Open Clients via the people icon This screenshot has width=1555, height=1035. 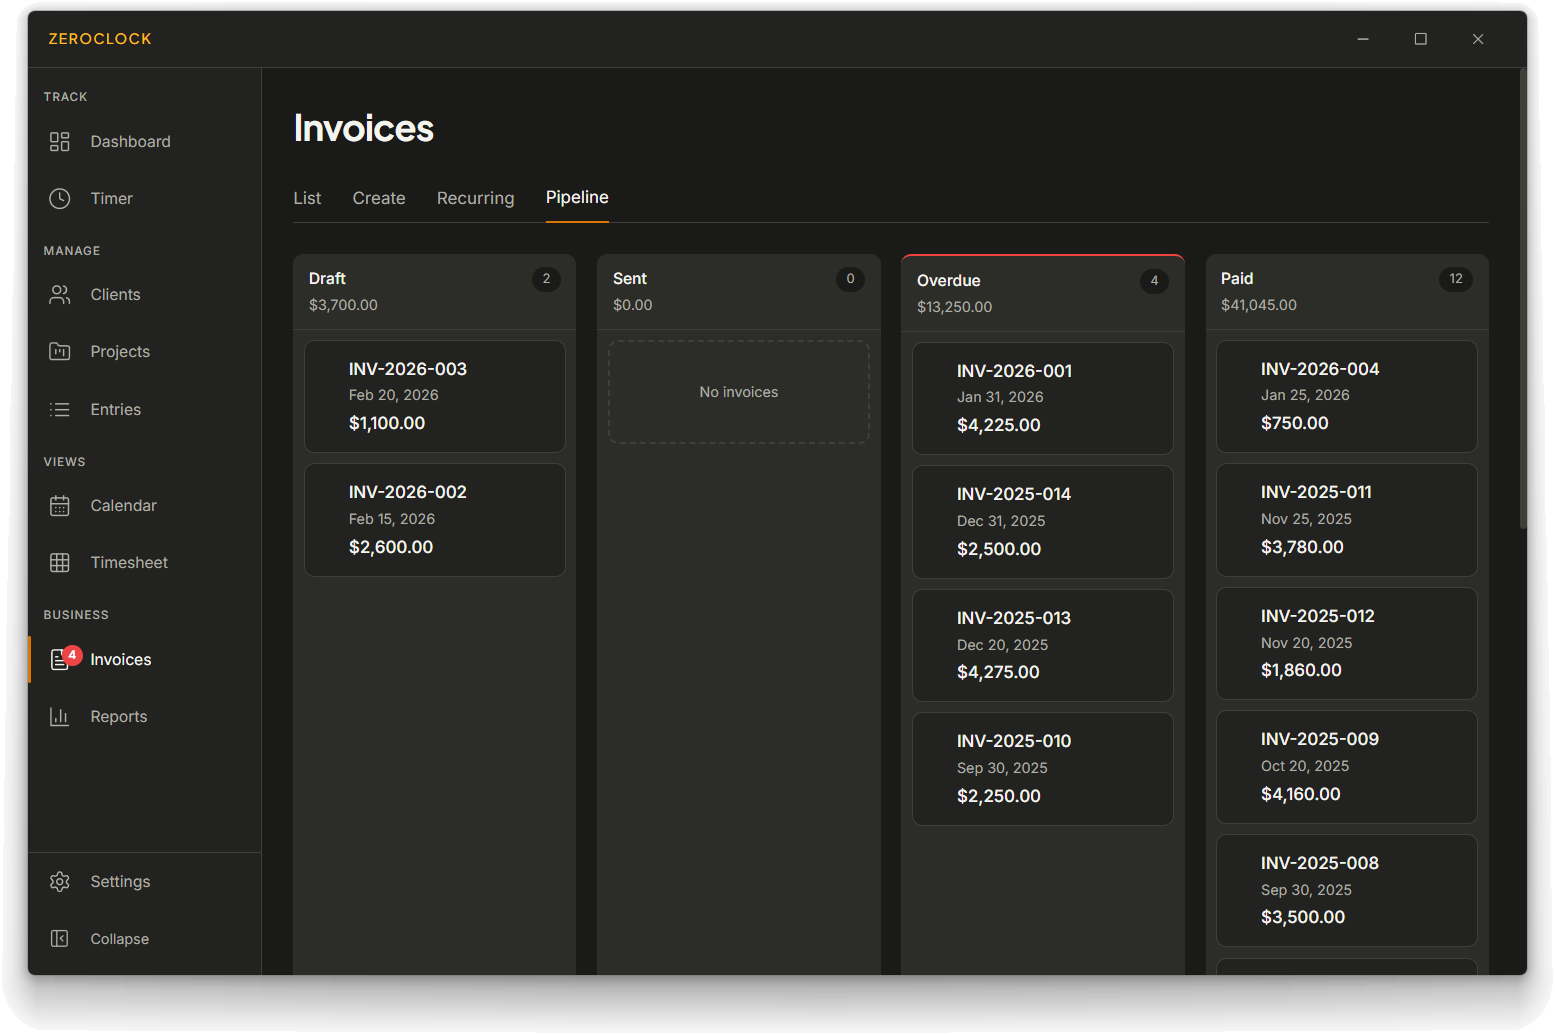coord(60,295)
